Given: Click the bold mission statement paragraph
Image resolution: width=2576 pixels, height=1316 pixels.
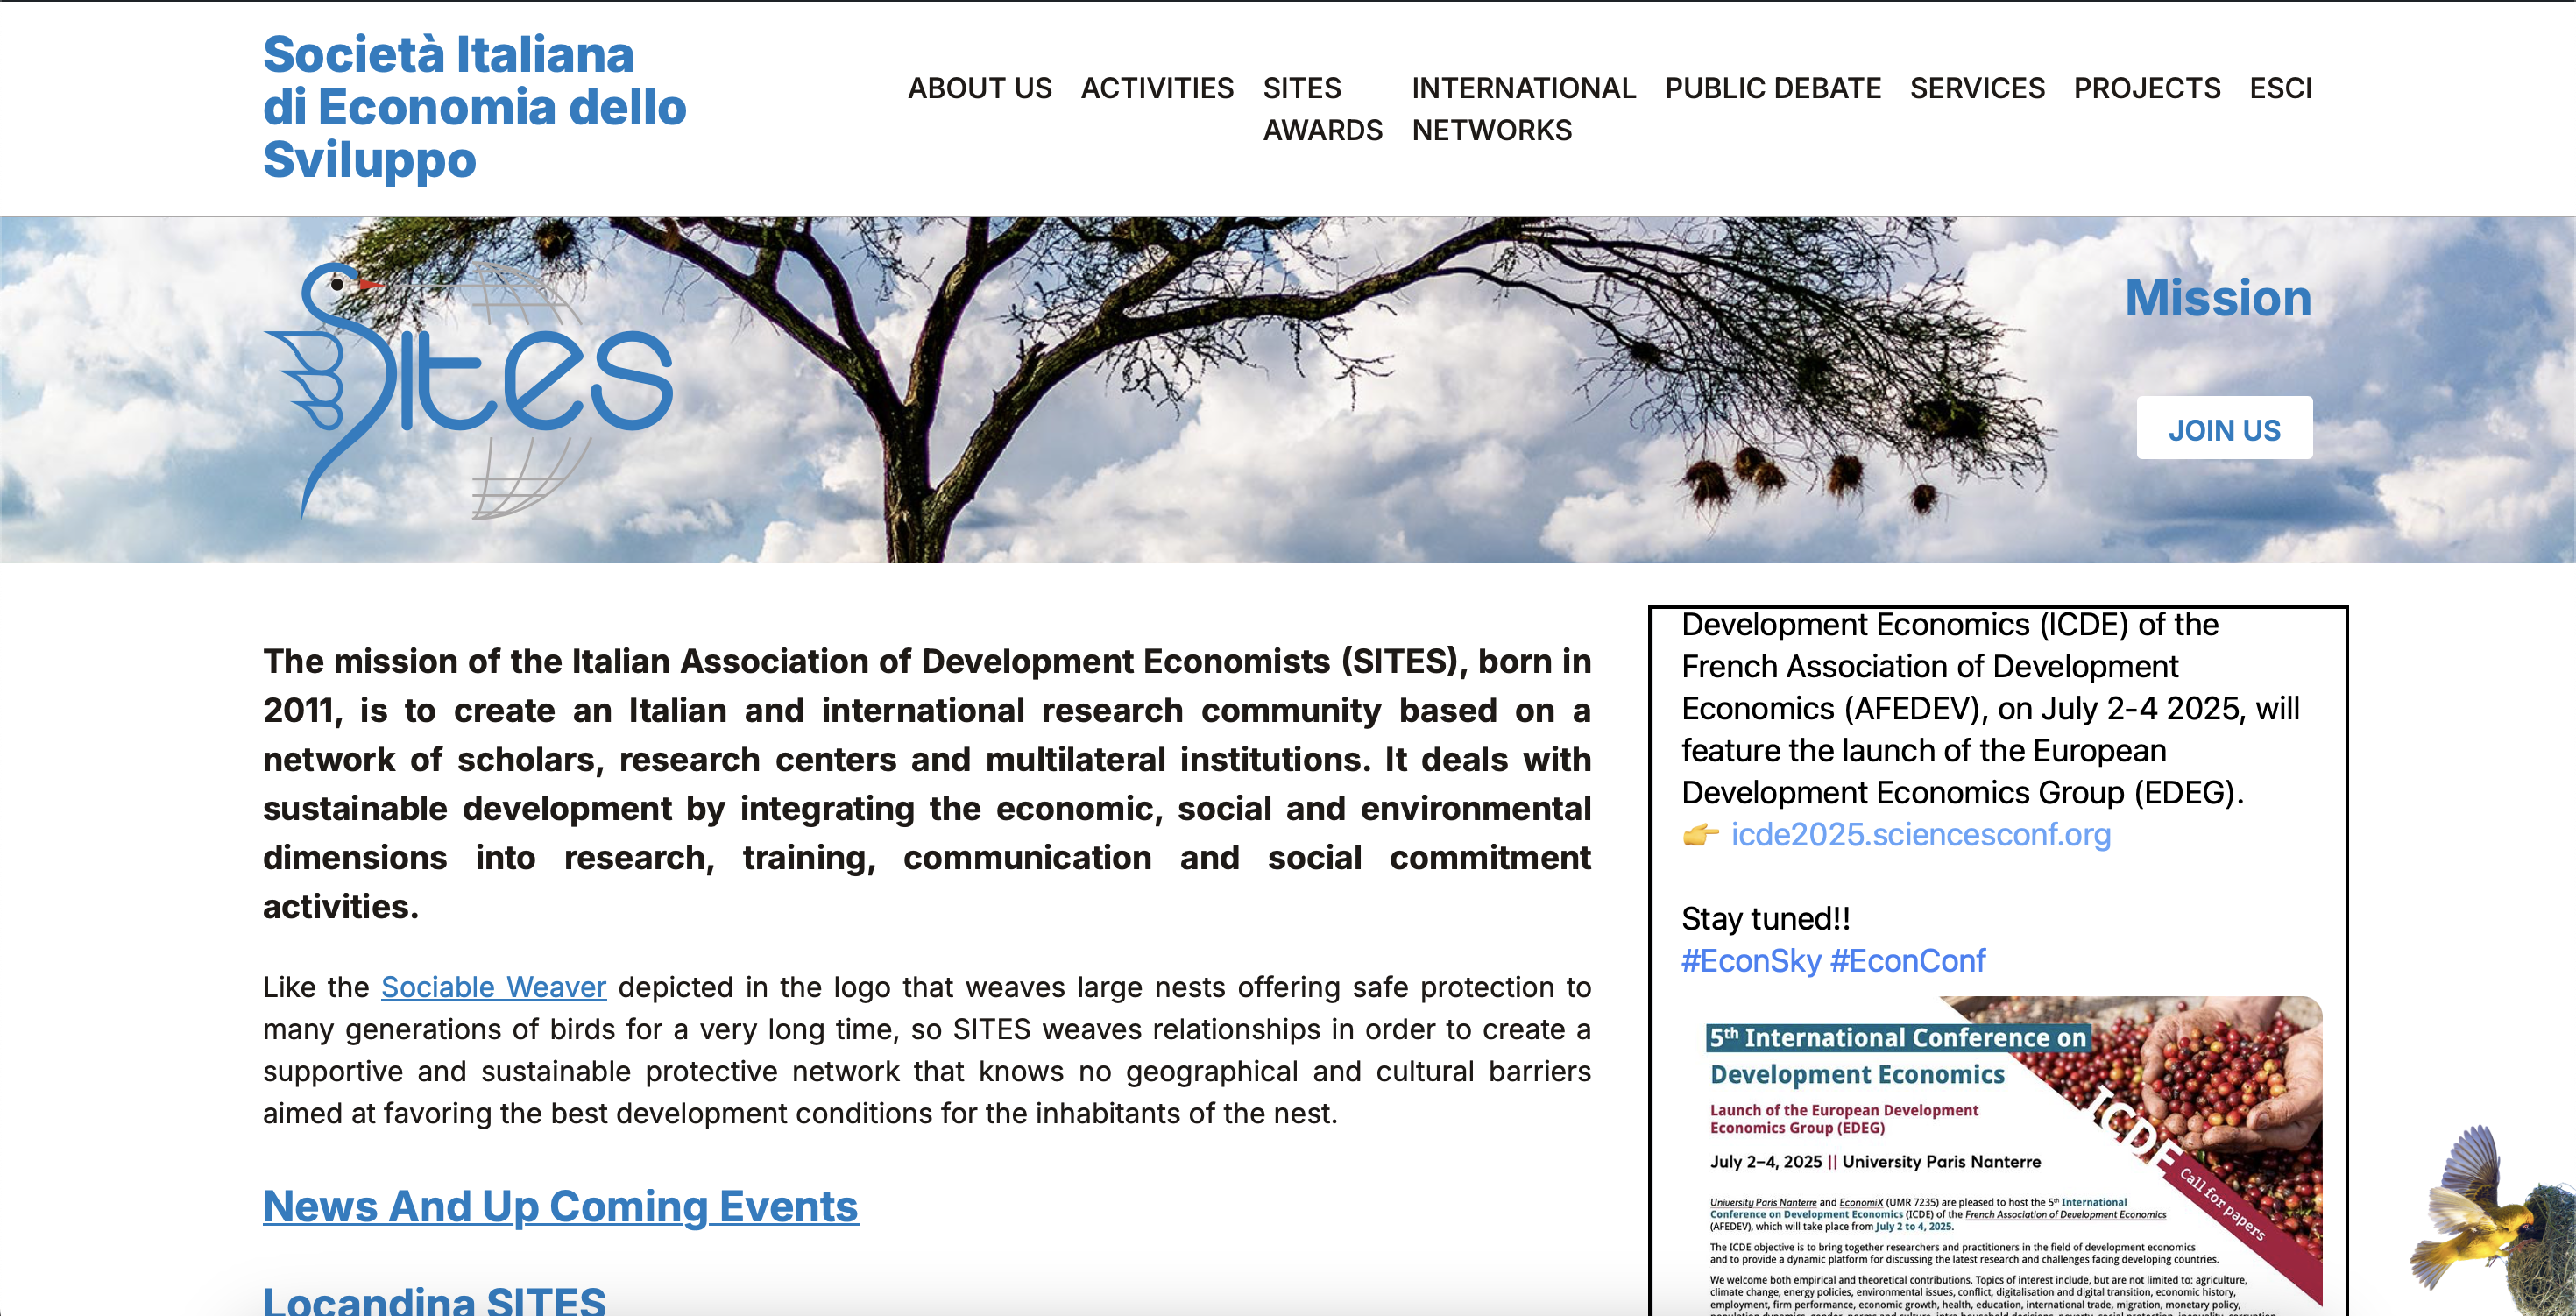Looking at the screenshot, I should click(x=927, y=783).
